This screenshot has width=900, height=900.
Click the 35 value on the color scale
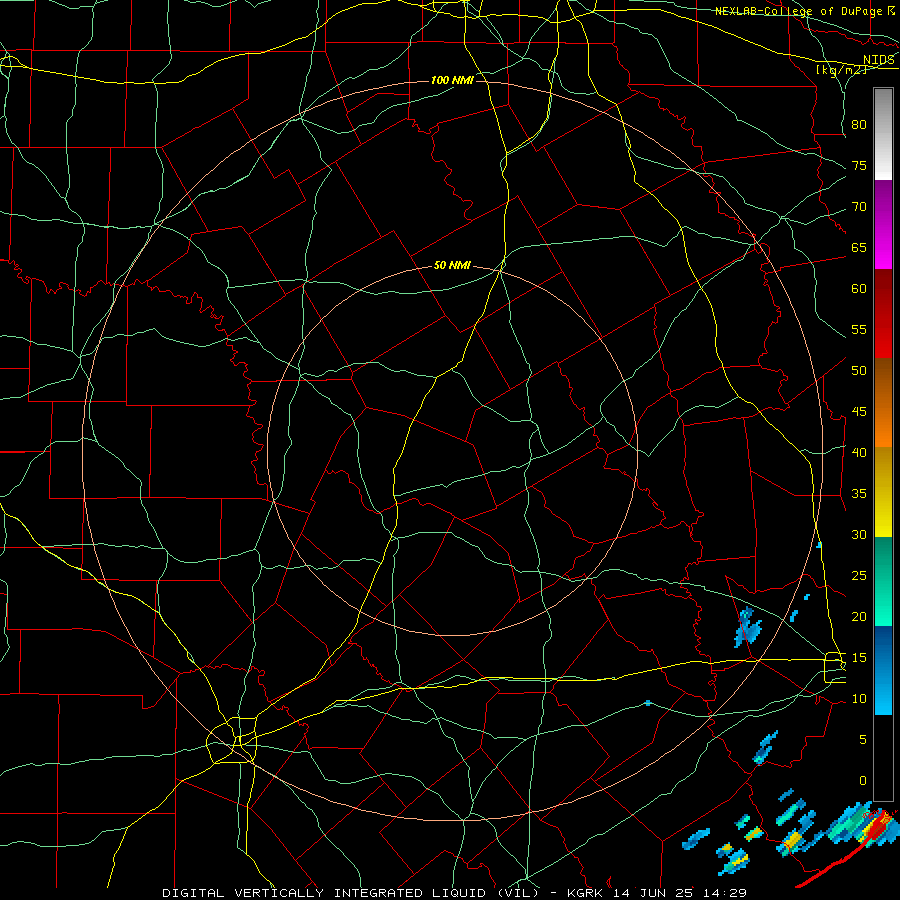(859, 494)
